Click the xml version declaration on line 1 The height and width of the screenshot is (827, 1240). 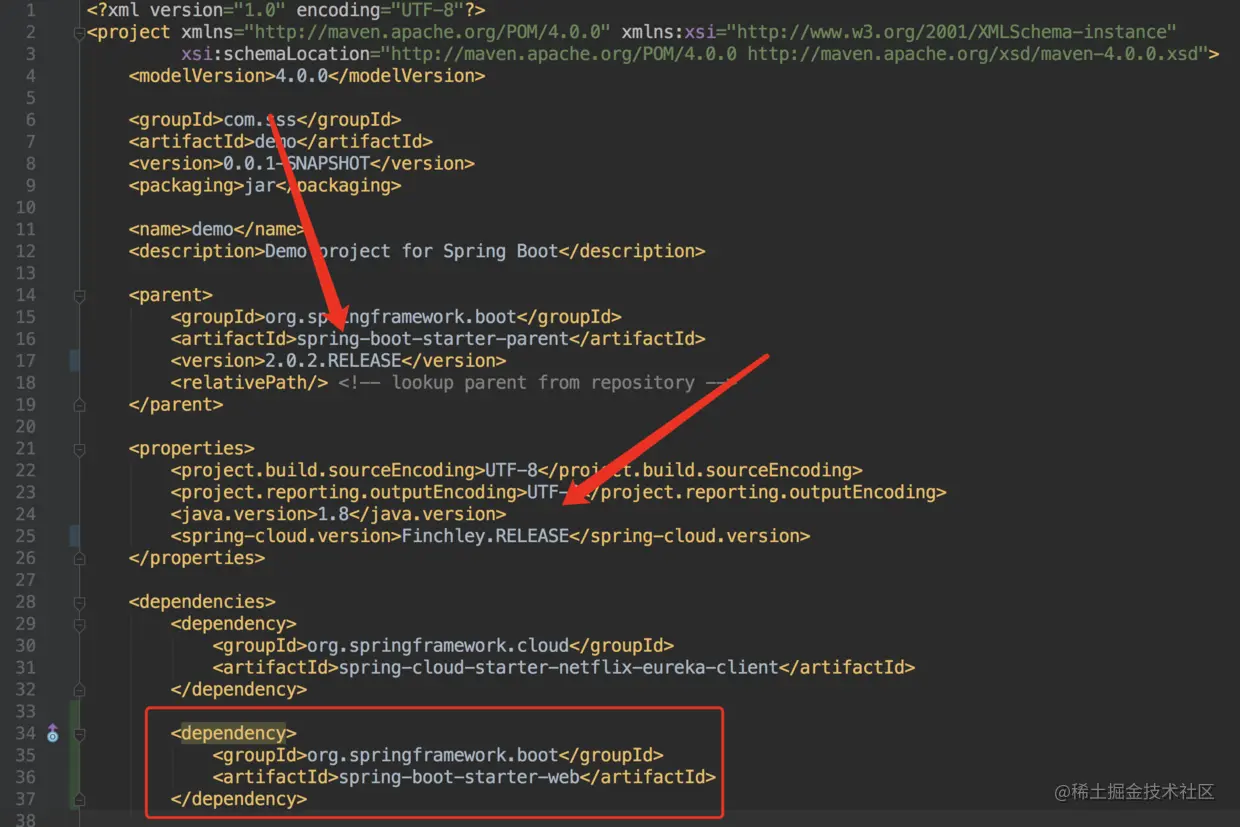coord(286,10)
